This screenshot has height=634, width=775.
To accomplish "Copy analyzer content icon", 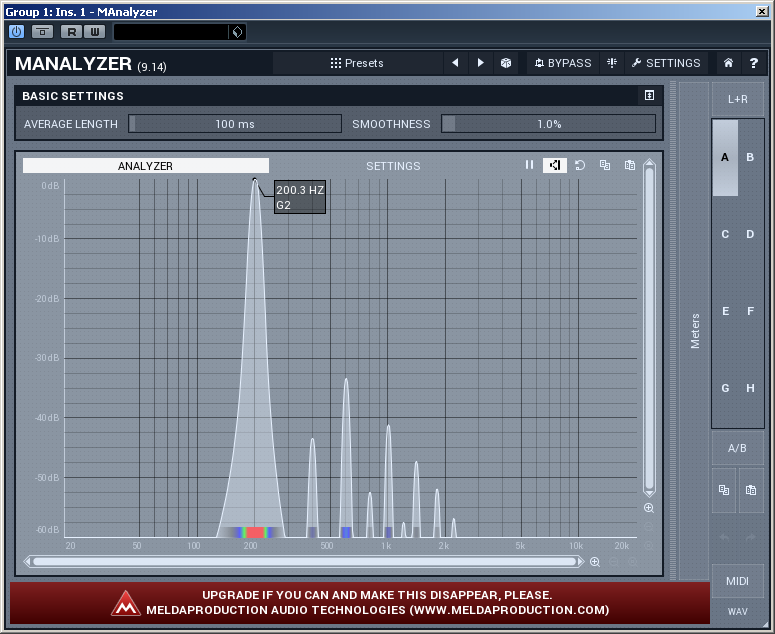I will (605, 165).
